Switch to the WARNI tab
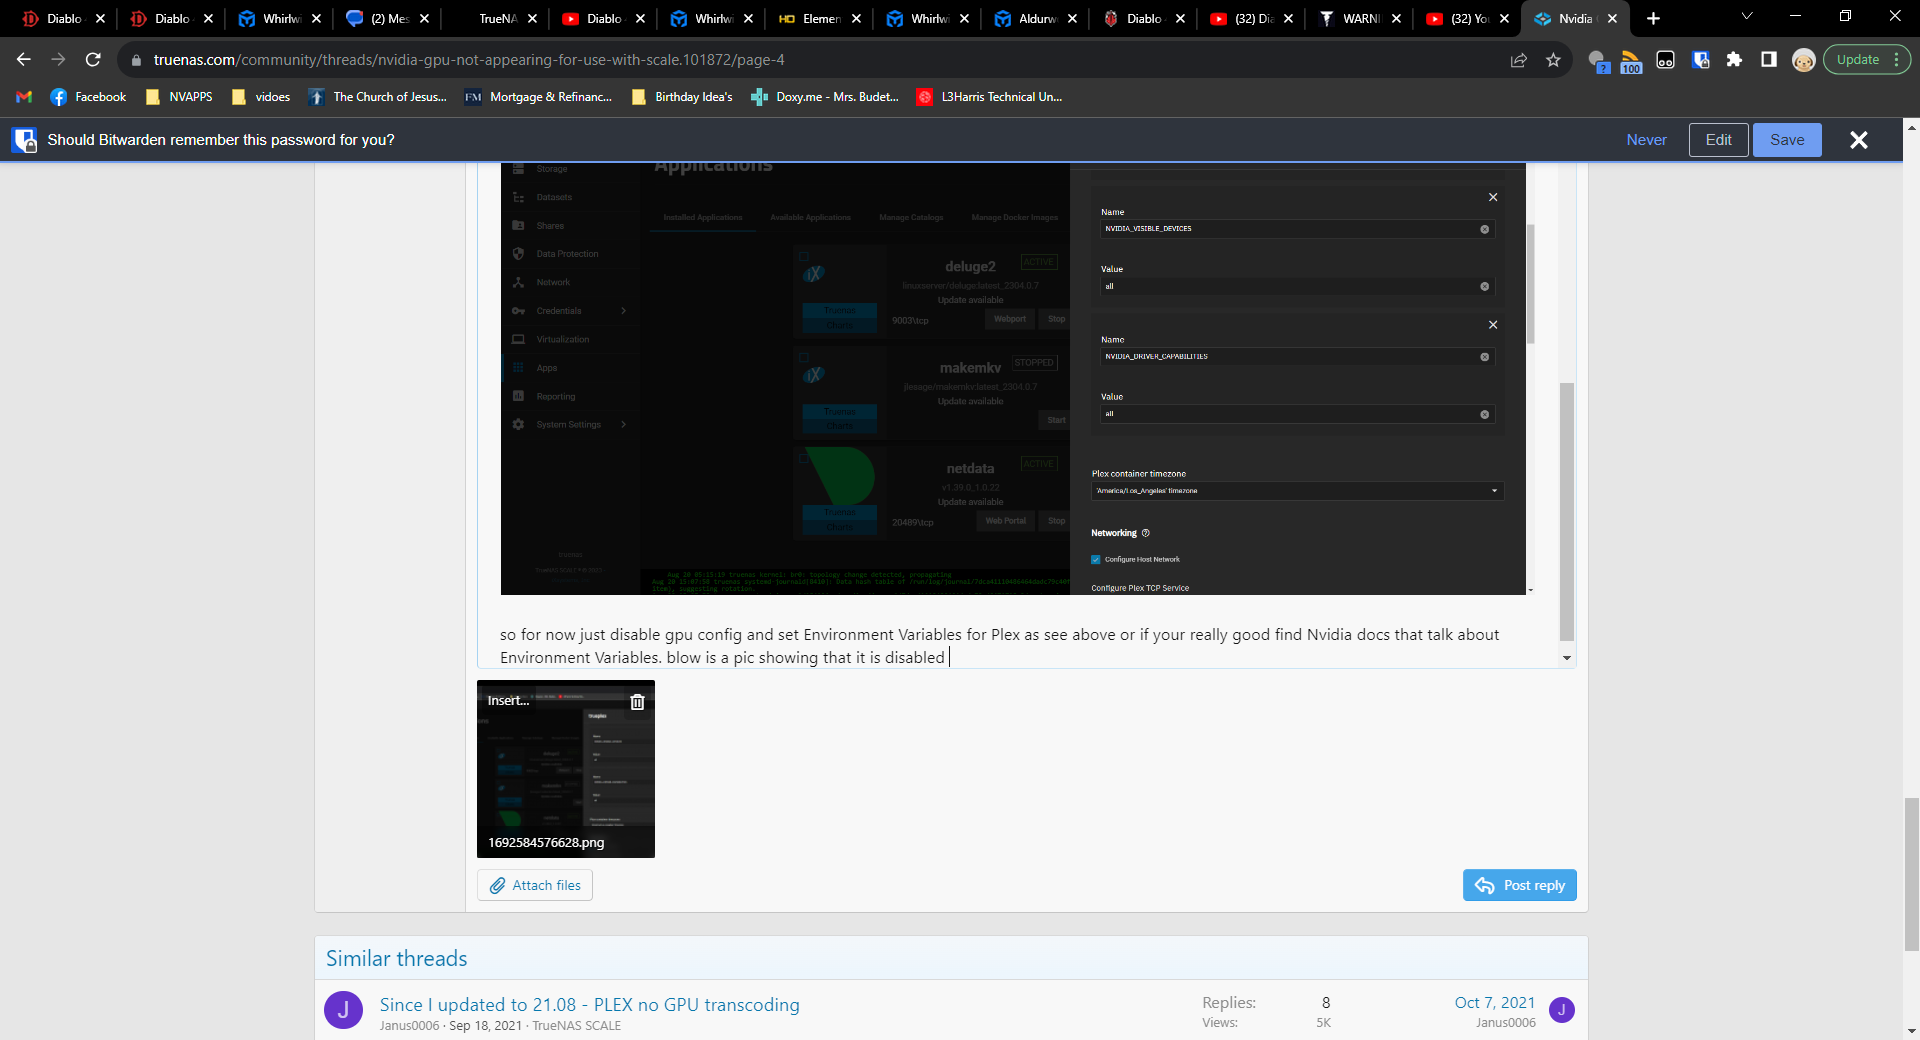This screenshot has height=1040, width=1920. (x=1360, y=18)
